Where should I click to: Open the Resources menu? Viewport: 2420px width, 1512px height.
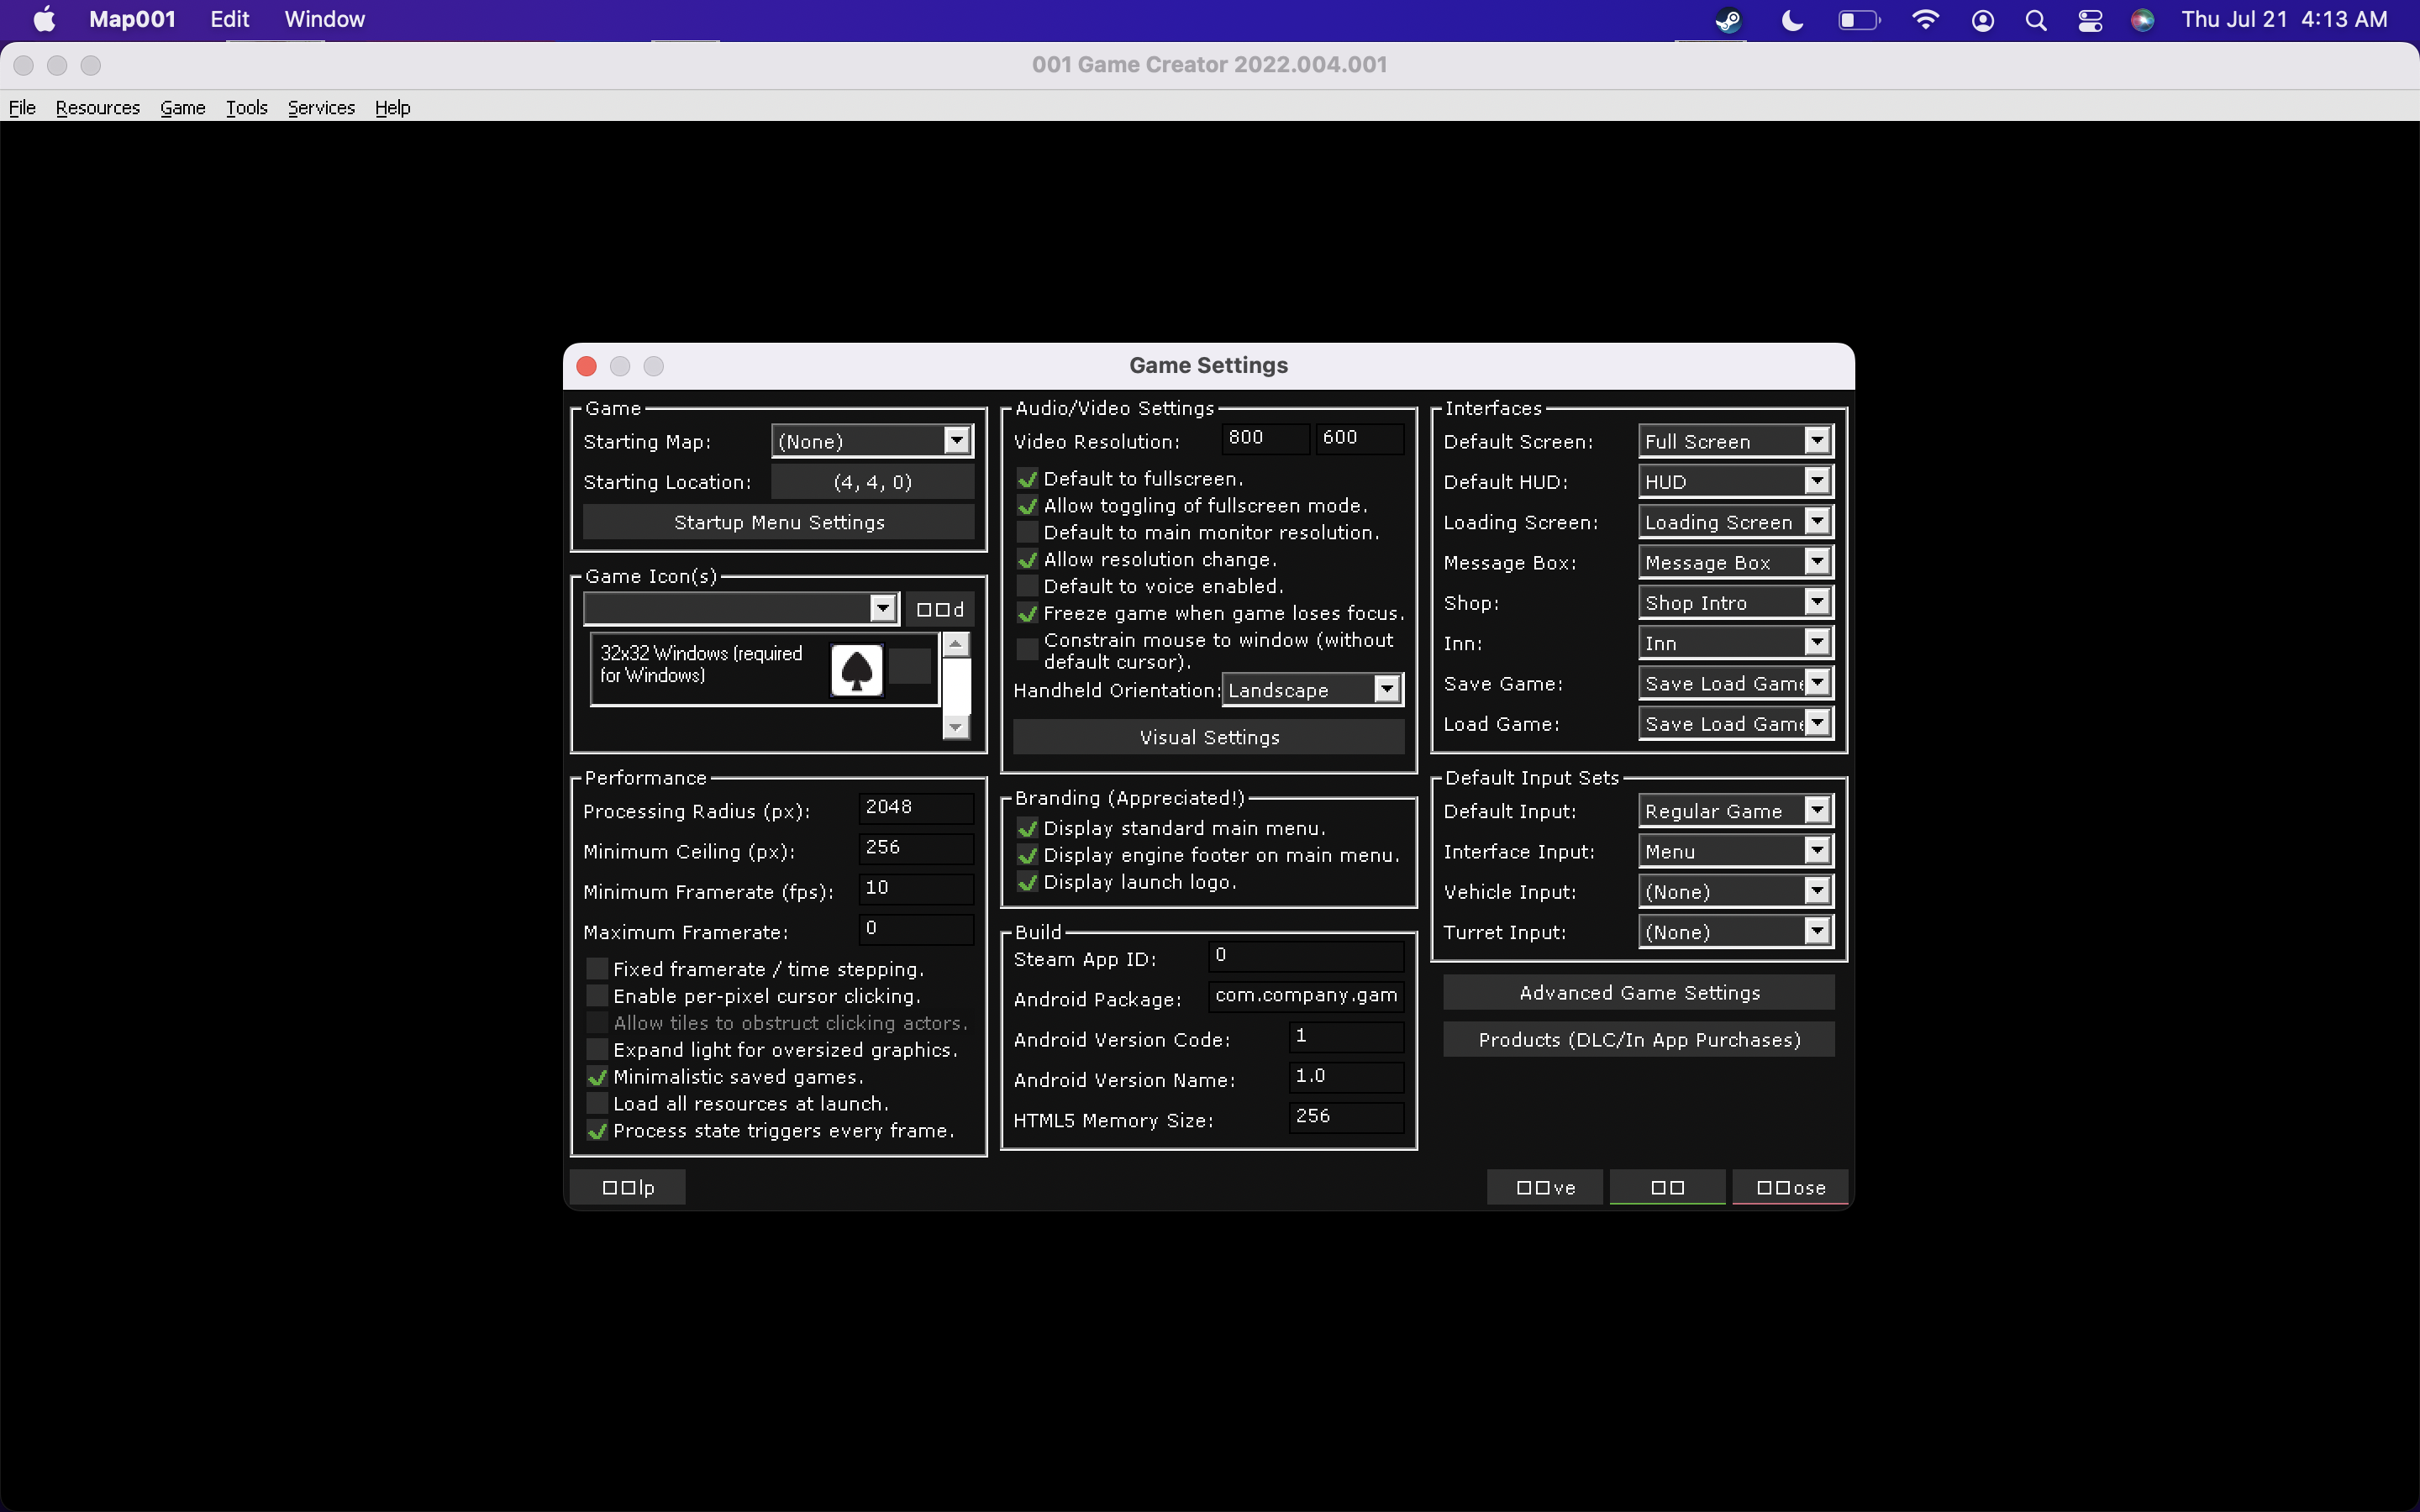[98, 107]
